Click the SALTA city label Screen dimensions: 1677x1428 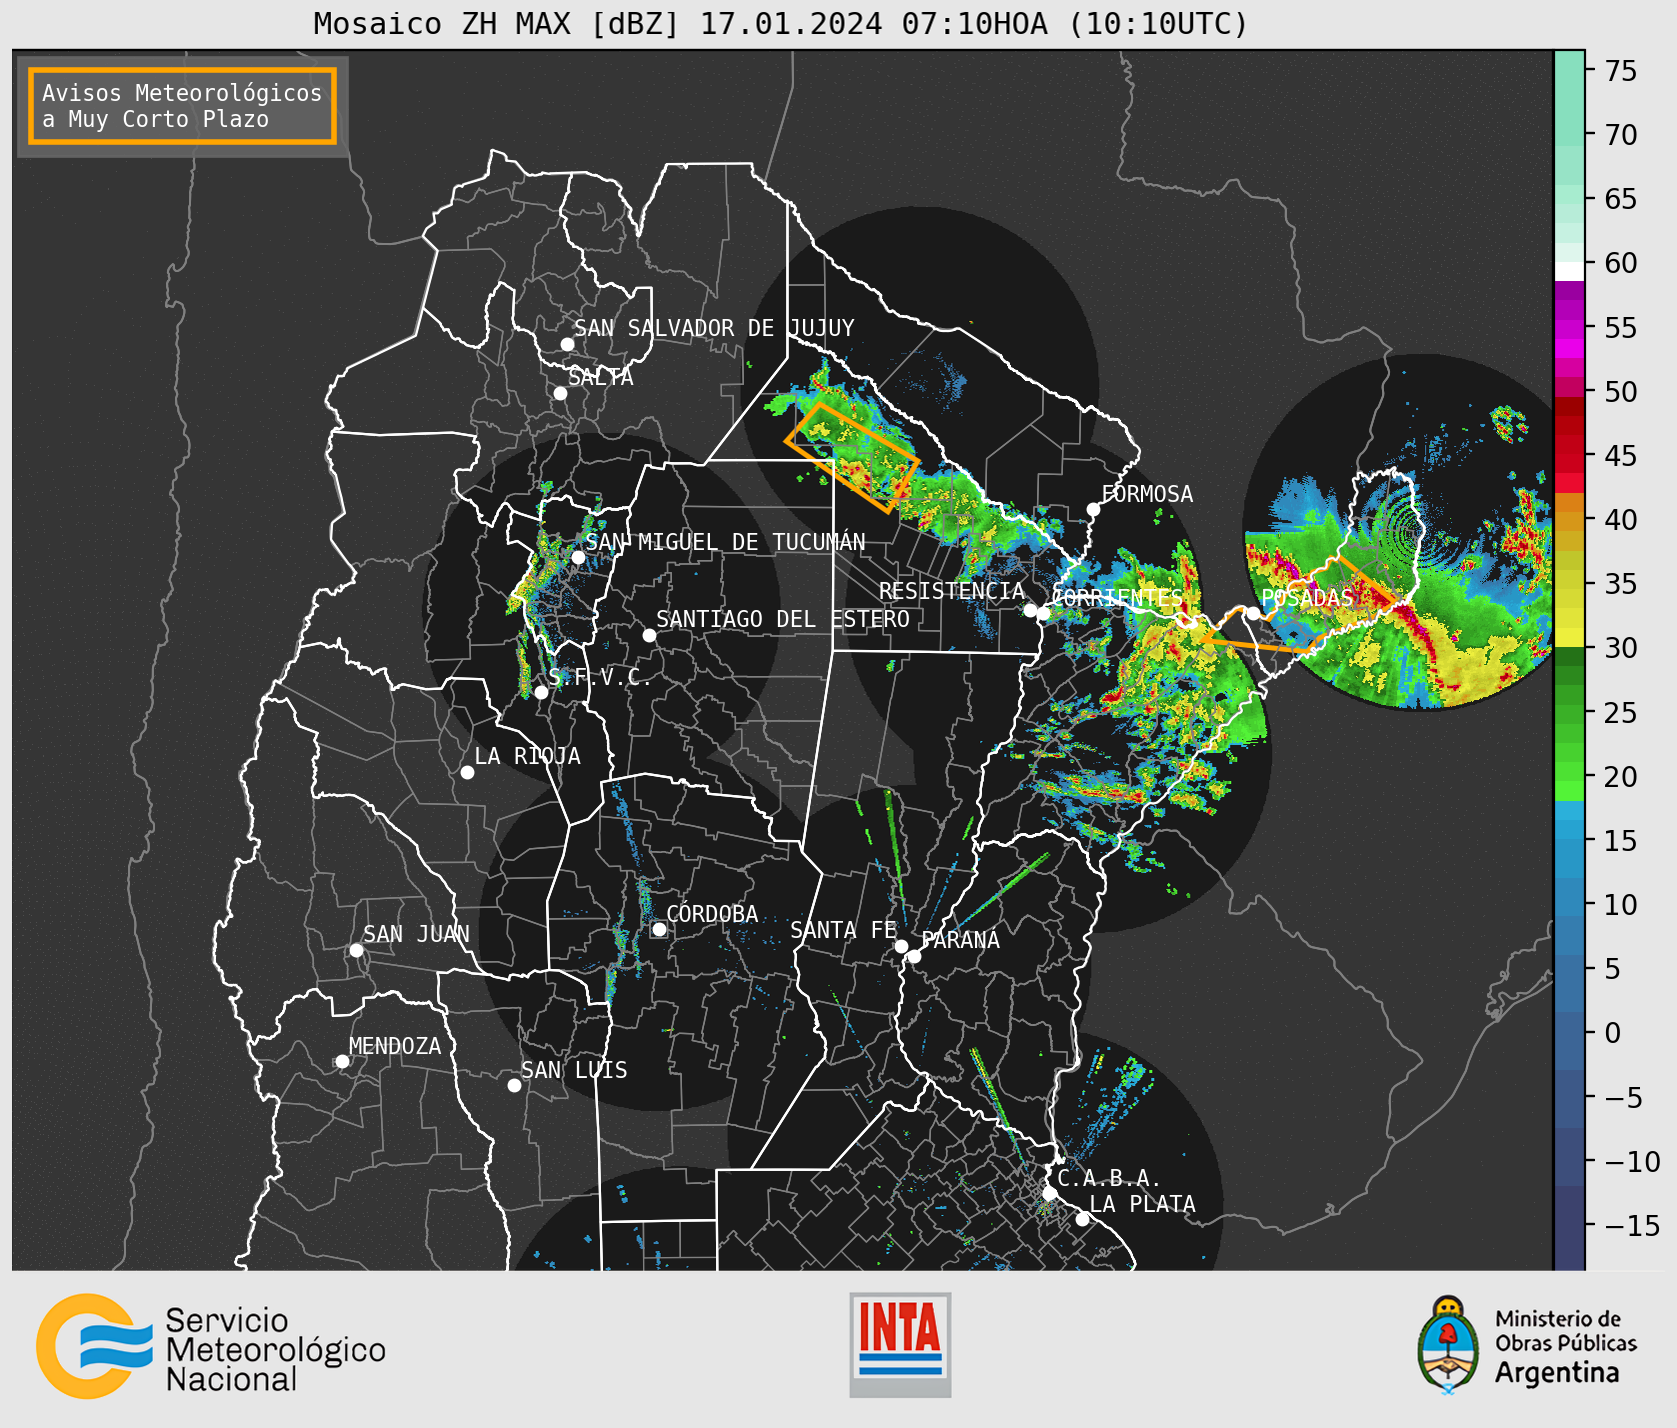click(x=601, y=377)
